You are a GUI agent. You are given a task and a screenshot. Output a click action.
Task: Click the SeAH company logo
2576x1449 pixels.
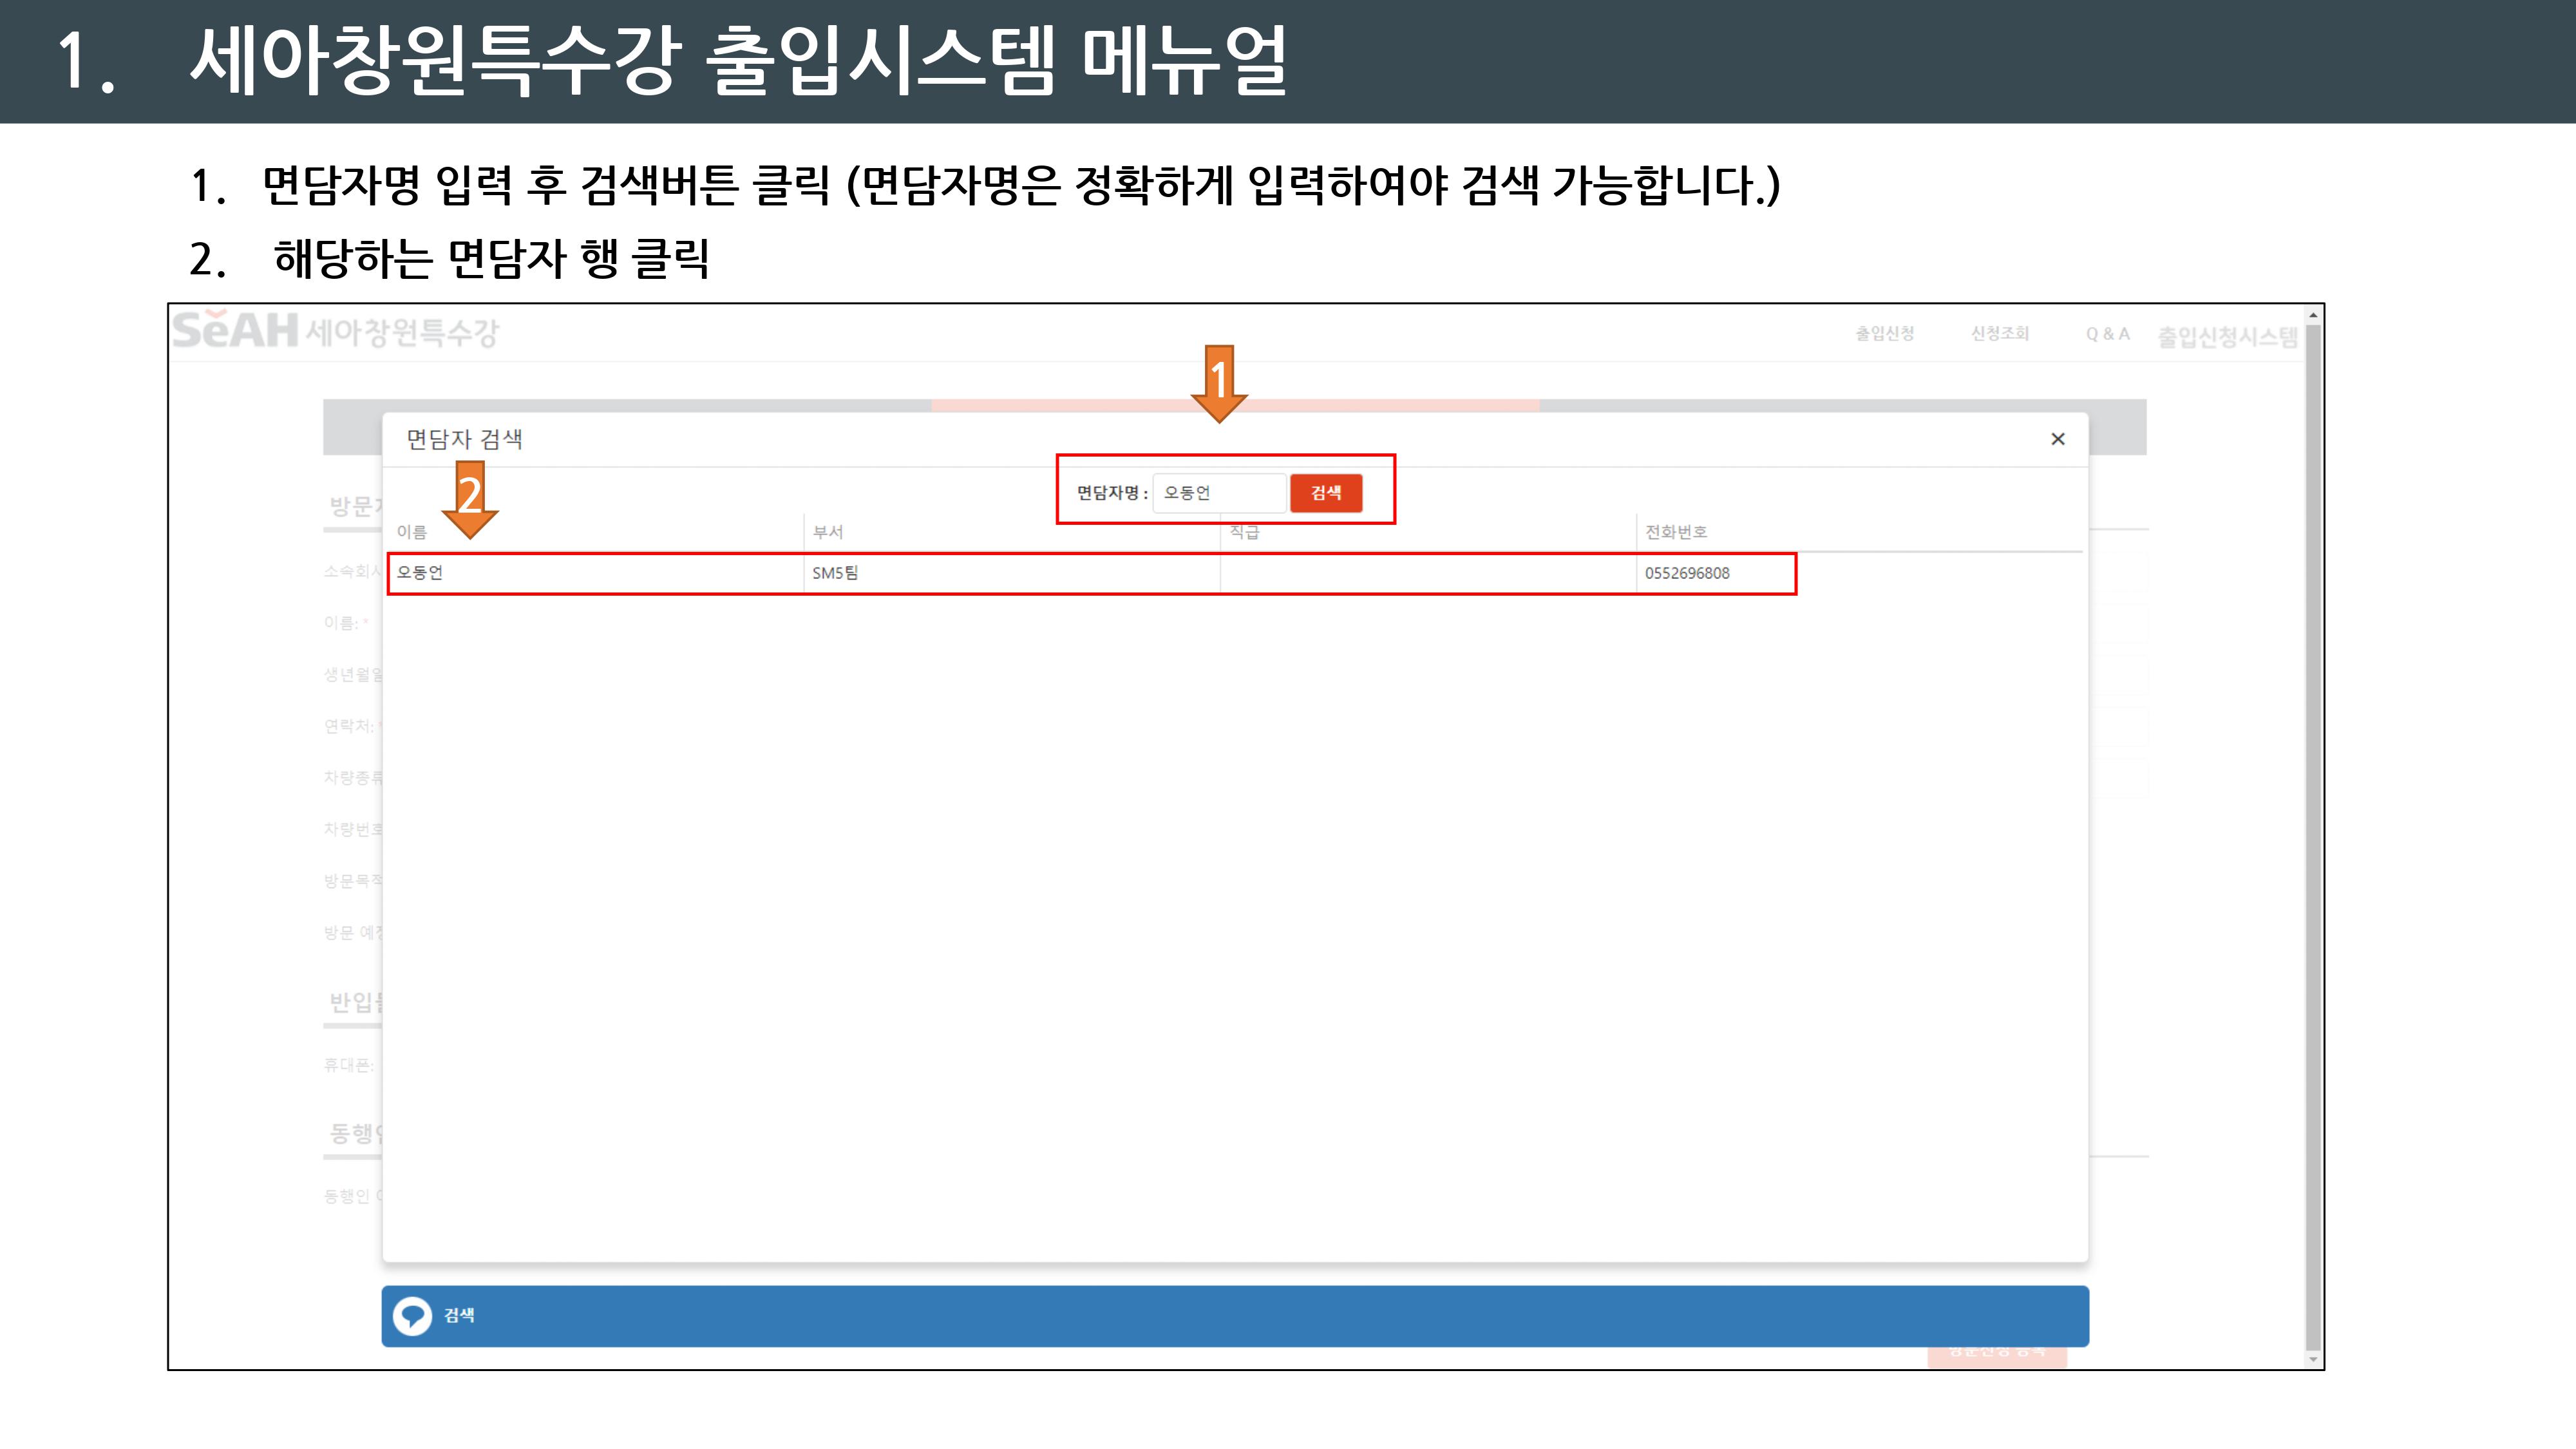point(235,330)
